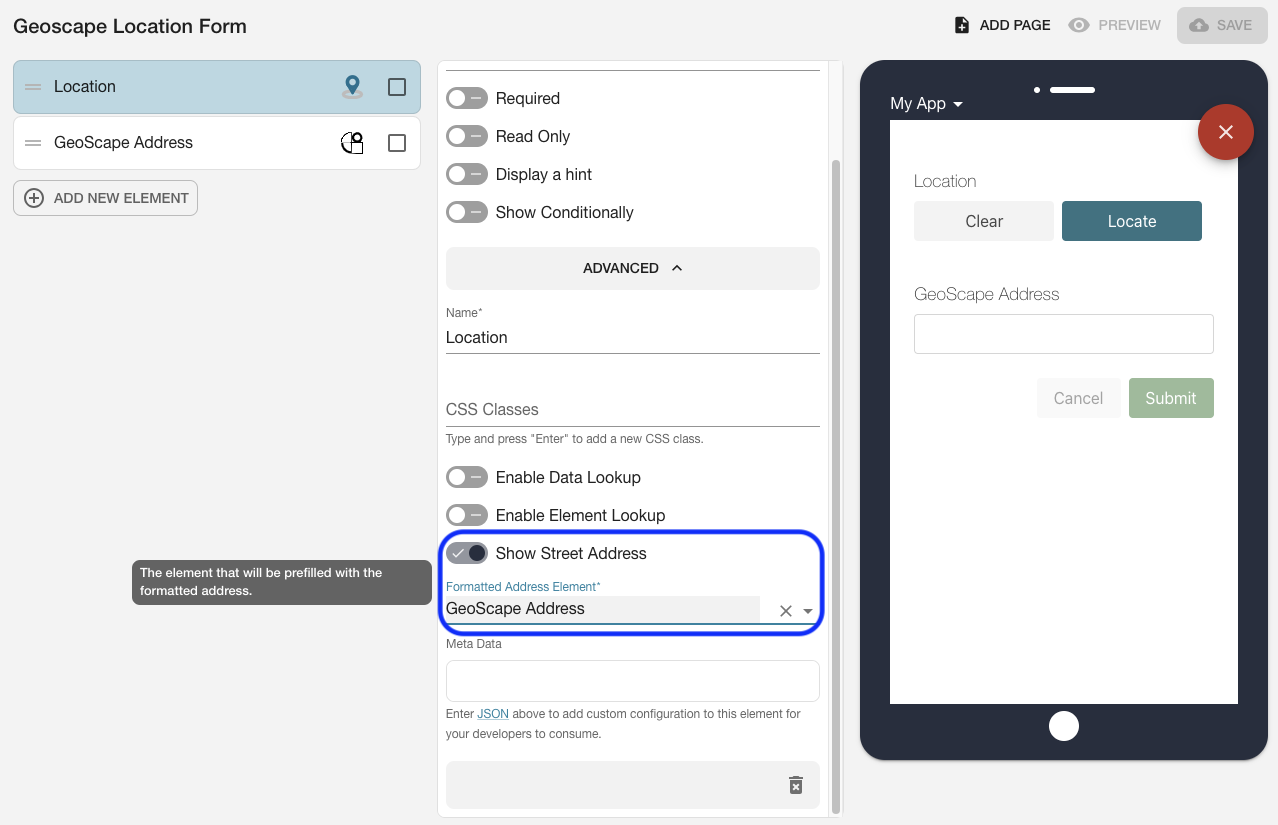The width and height of the screenshot is (1278, 825).
Task: Select the Location element row
Action: 217,87
